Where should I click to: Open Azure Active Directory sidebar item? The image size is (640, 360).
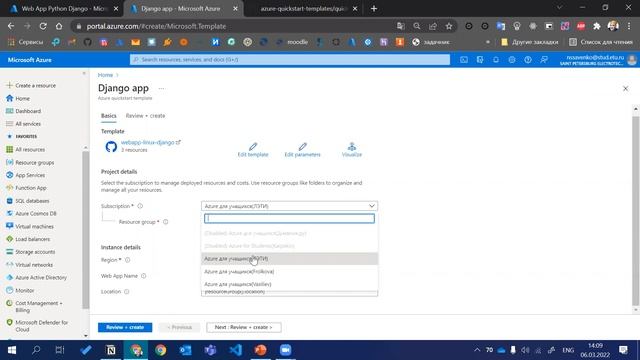click(x=36, y=278)
